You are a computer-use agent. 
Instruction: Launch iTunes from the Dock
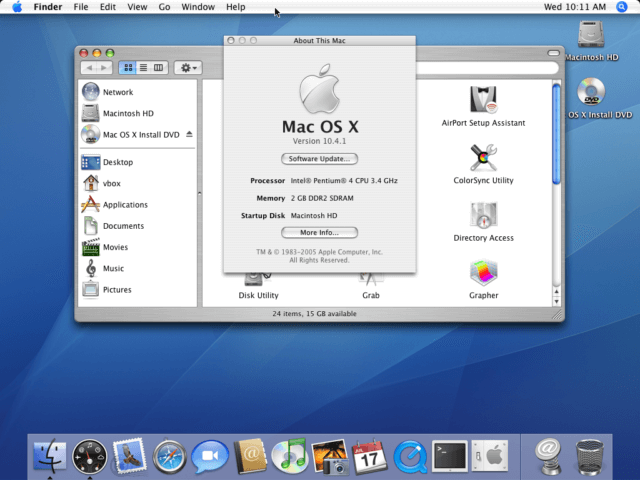[290, 456]
